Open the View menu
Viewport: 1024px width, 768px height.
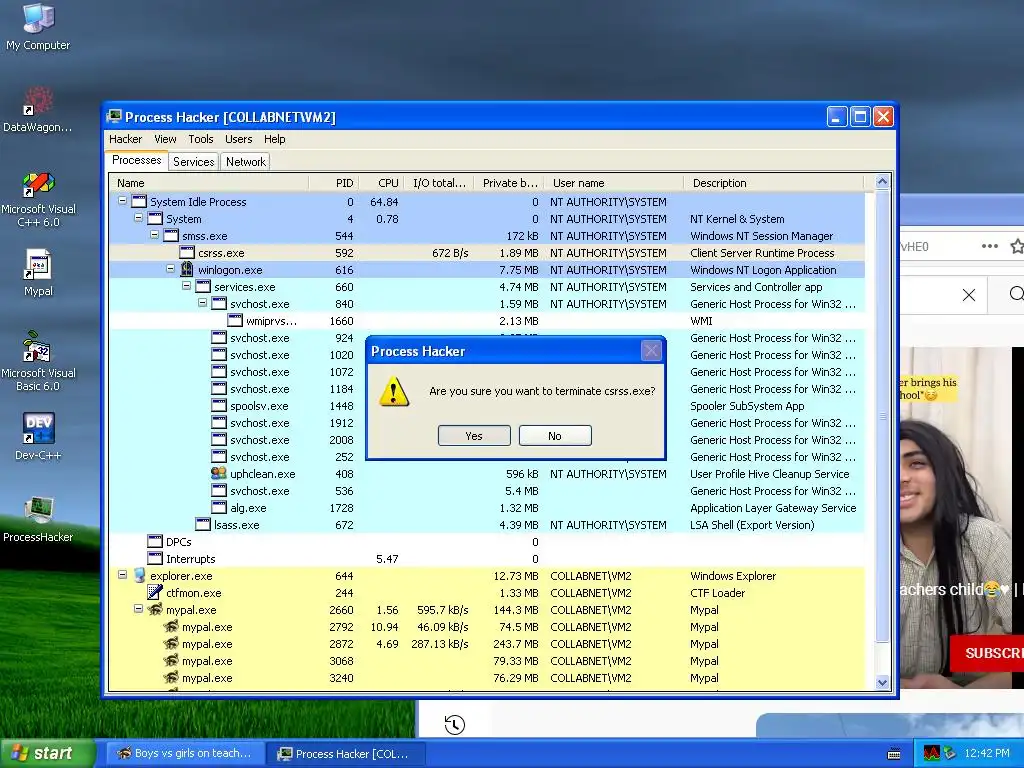point(165,139)
